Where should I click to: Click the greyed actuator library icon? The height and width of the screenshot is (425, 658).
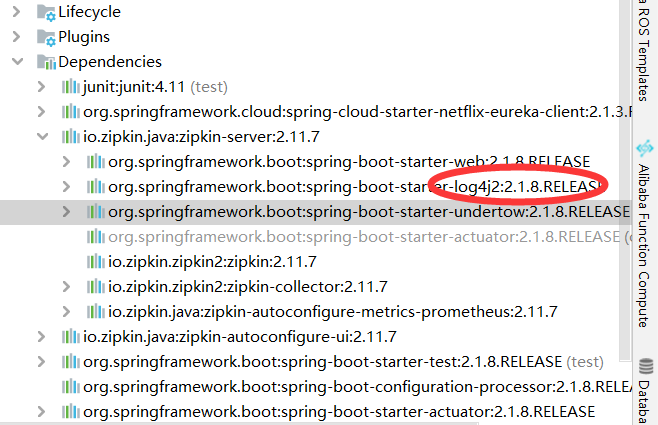pyautogui.click(x=96, y=237)
